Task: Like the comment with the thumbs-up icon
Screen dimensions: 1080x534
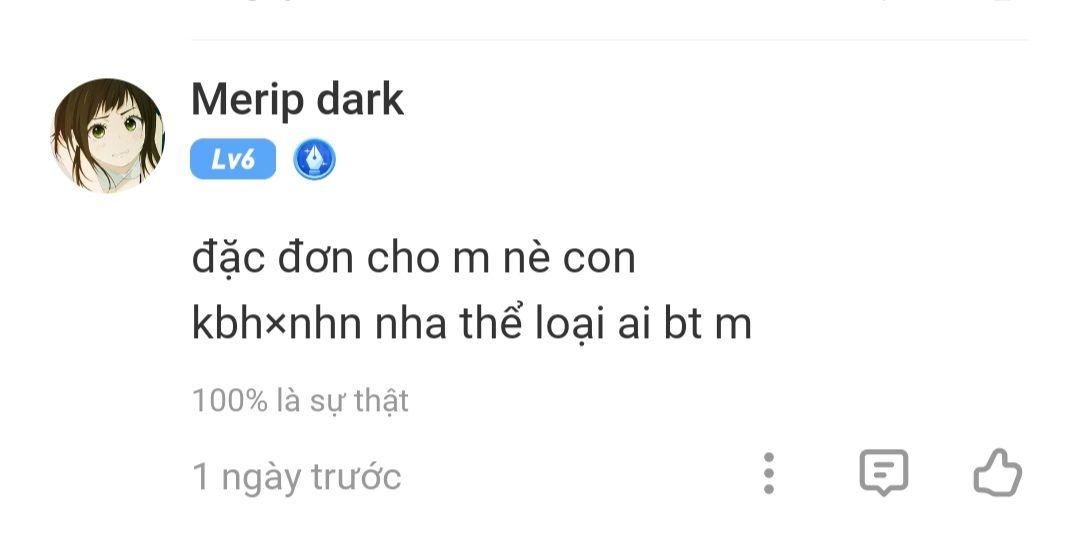Action: [x=997, y=473]
